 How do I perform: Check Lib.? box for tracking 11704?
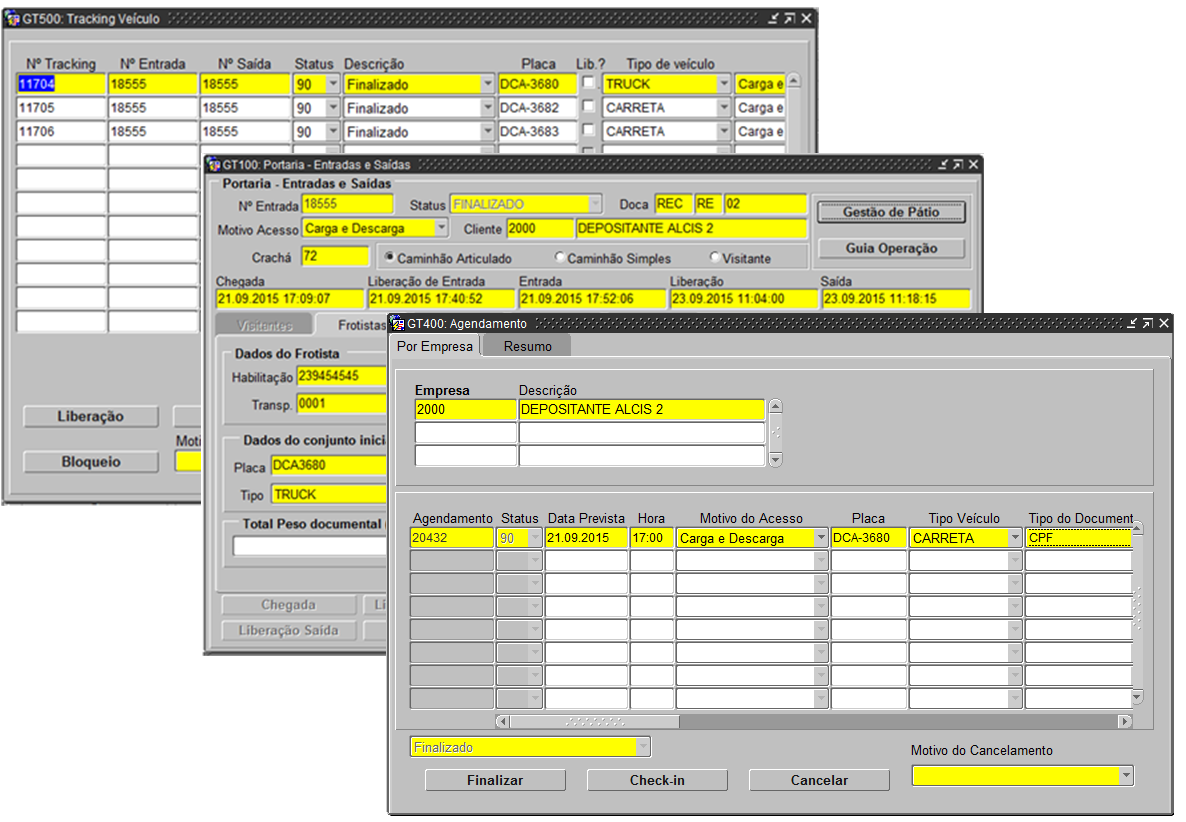point(588,82)
